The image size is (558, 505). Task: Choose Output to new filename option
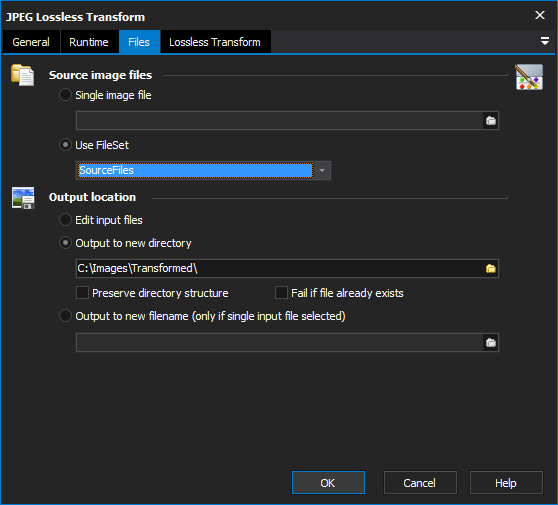(x=65, y=316)
